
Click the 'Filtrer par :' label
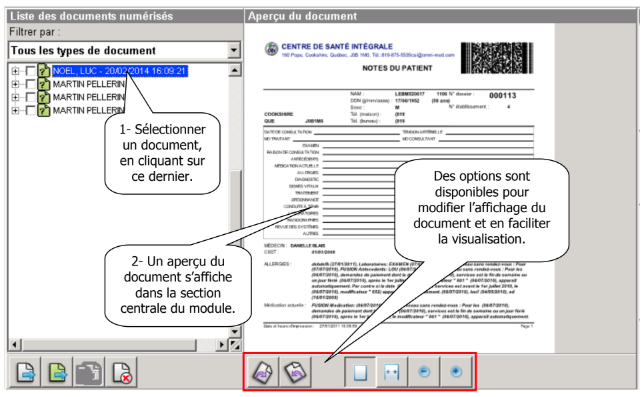(35, 32)
